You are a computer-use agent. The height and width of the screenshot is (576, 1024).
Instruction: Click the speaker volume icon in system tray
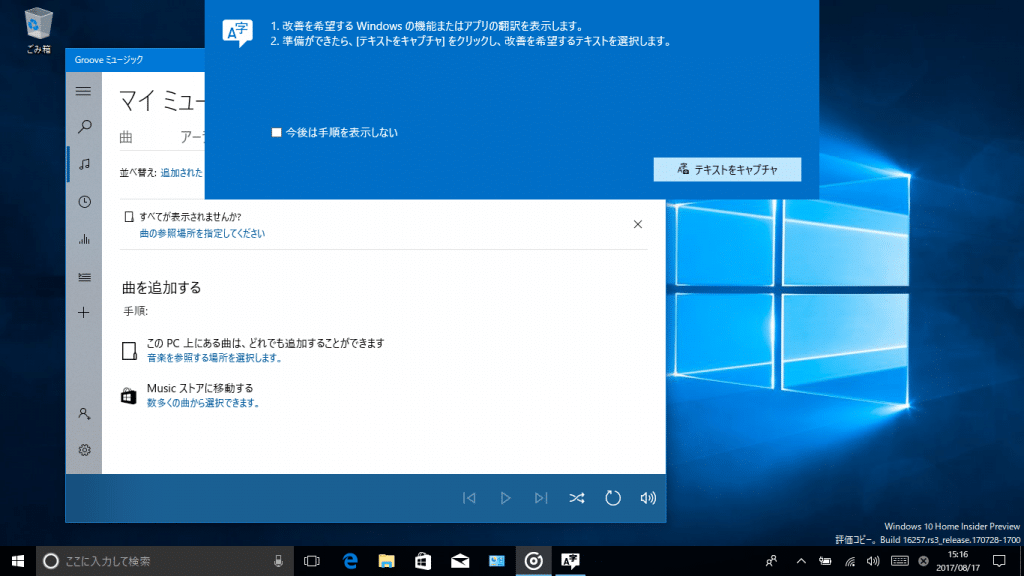tap(873, 561)
